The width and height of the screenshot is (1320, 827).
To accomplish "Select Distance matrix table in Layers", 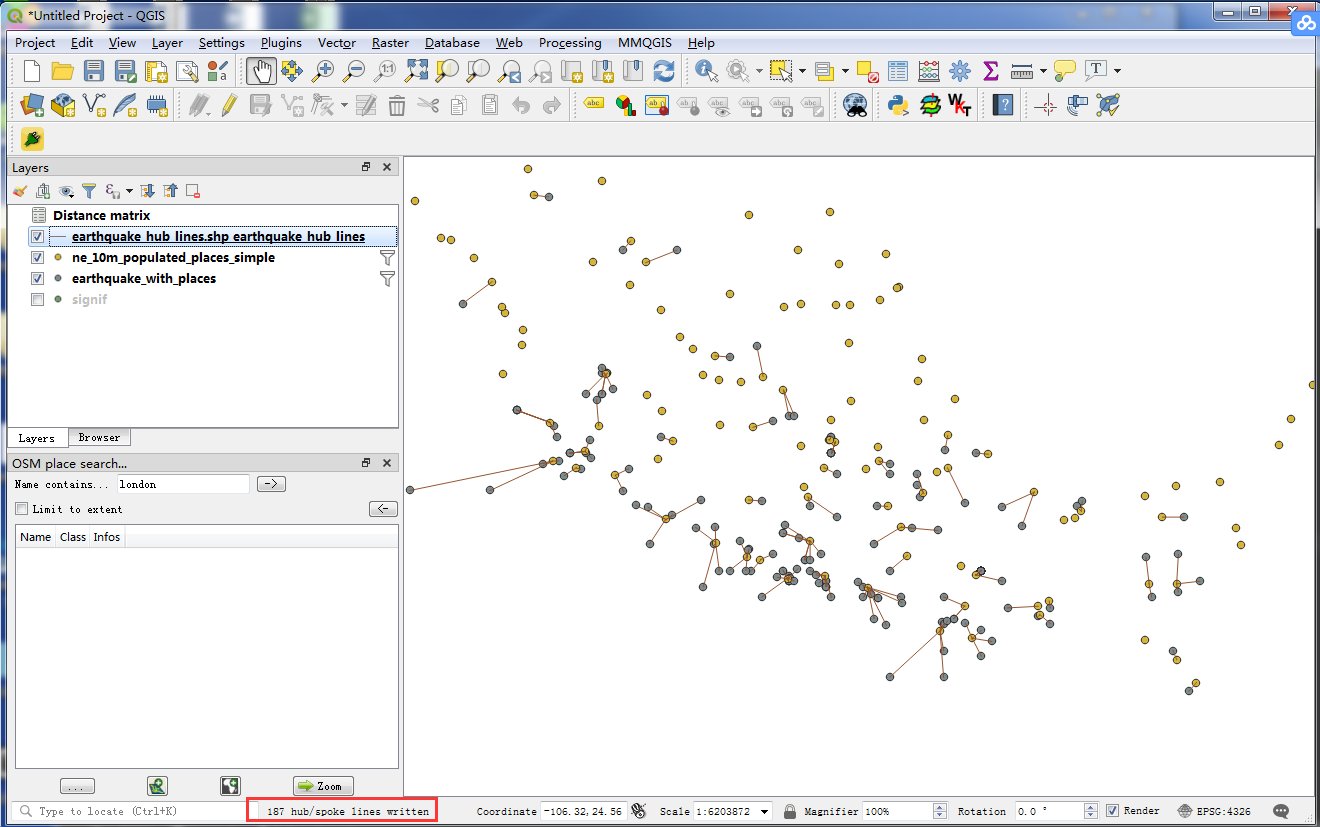I will 101,215.
